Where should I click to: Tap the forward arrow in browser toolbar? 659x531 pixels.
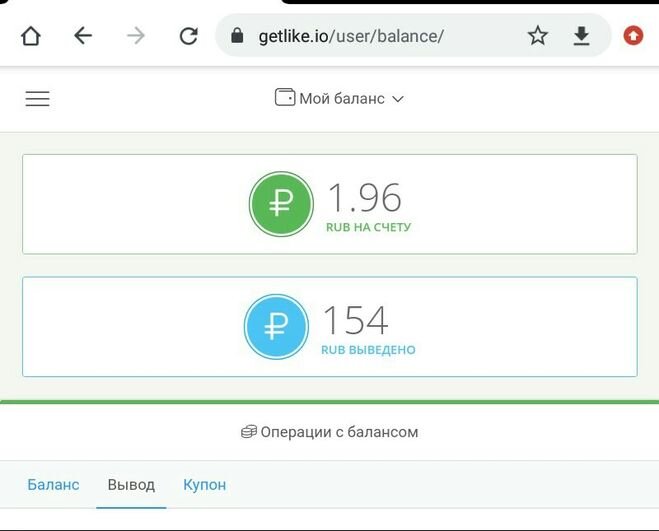tap(136, 36)
